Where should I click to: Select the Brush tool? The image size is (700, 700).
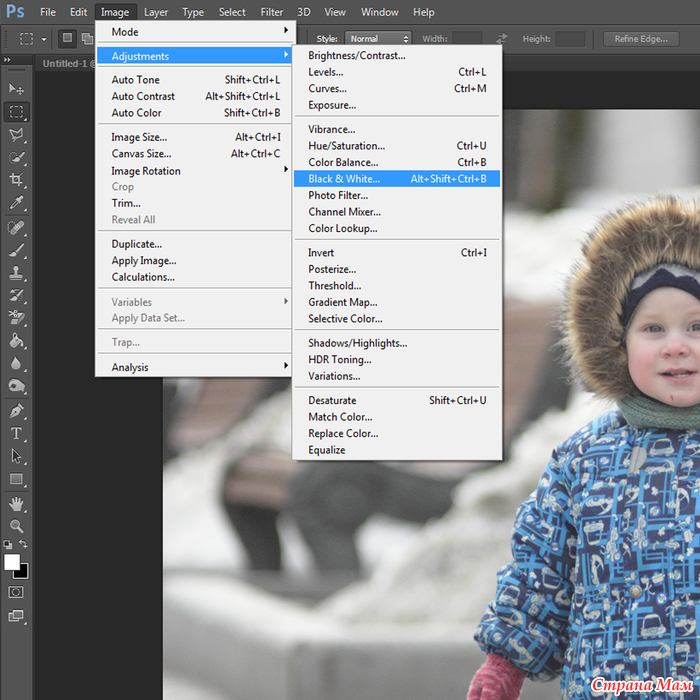pos(16,250)
